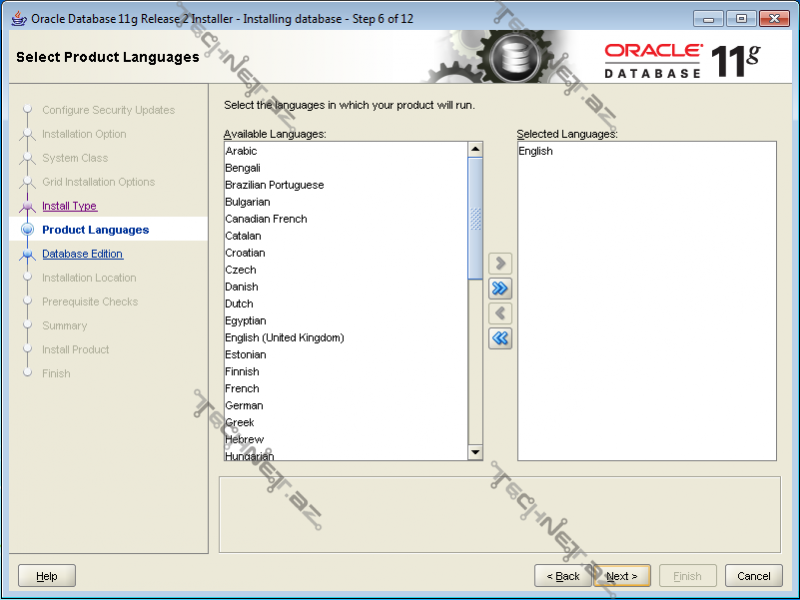Click the Available Languages scrollbar thumb
Viewport: 800px width, 600px height.
(x=475, y=218)
